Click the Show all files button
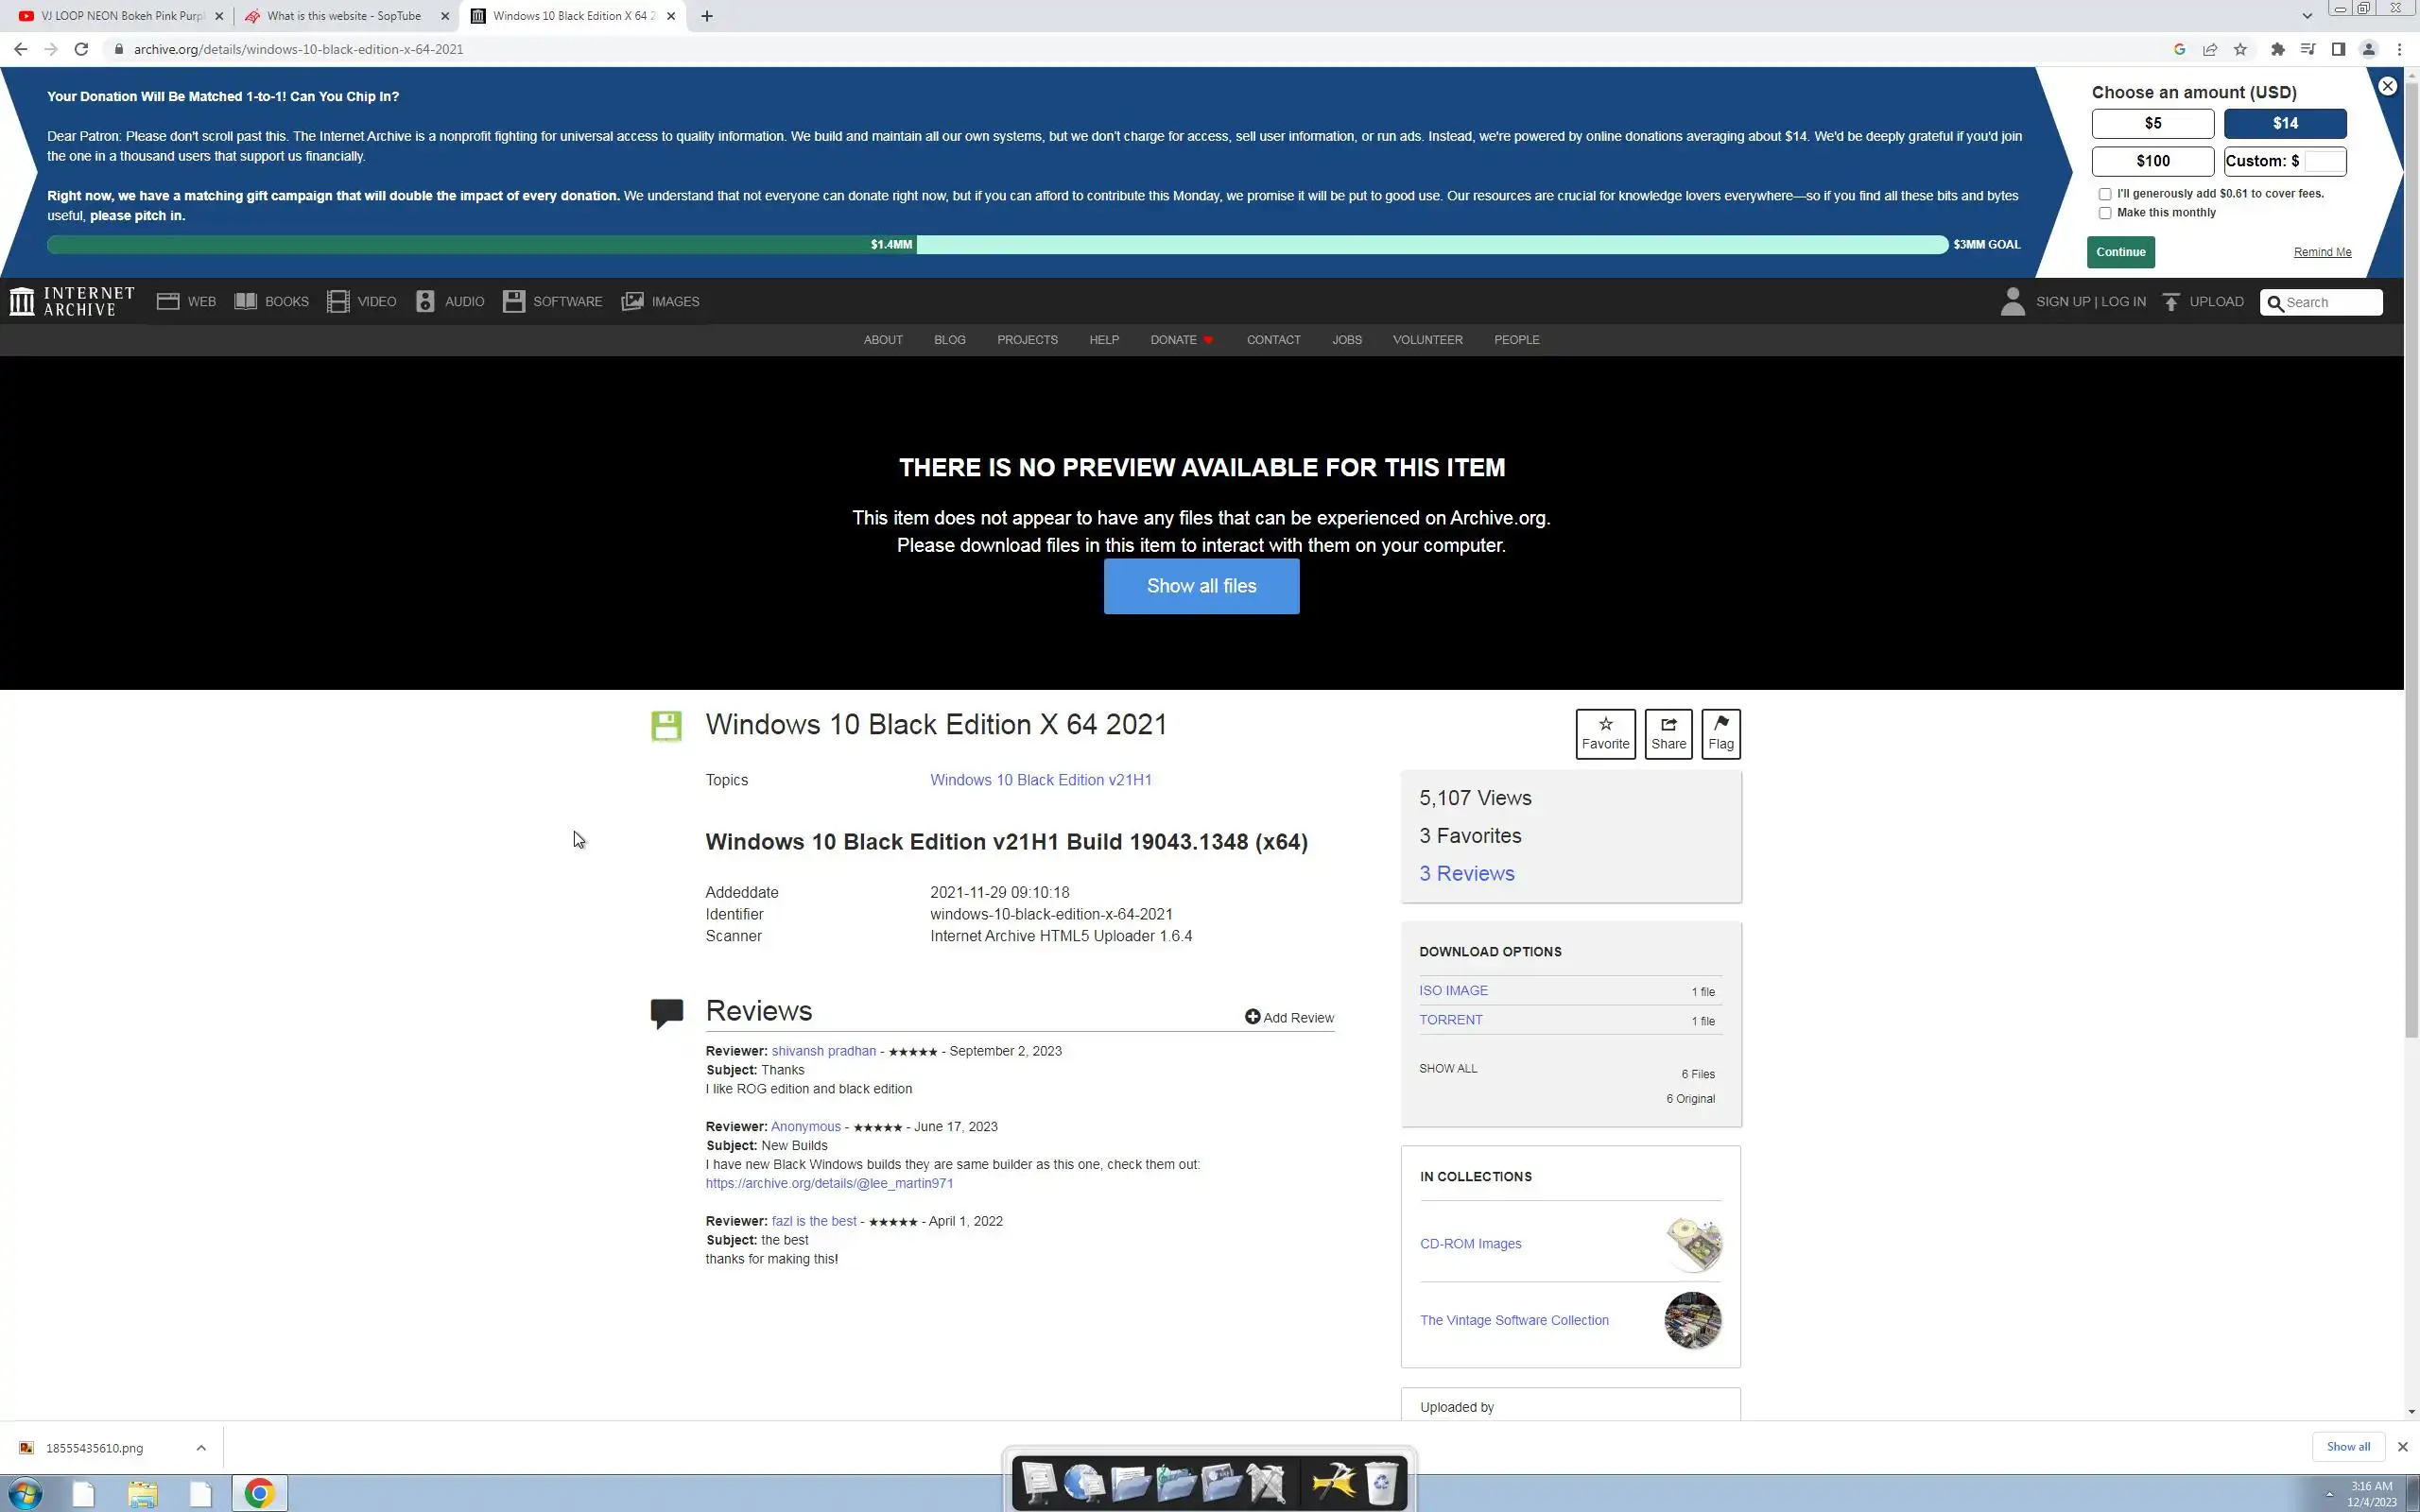Screen dimensions: 2420x1512 [1201, 586]
